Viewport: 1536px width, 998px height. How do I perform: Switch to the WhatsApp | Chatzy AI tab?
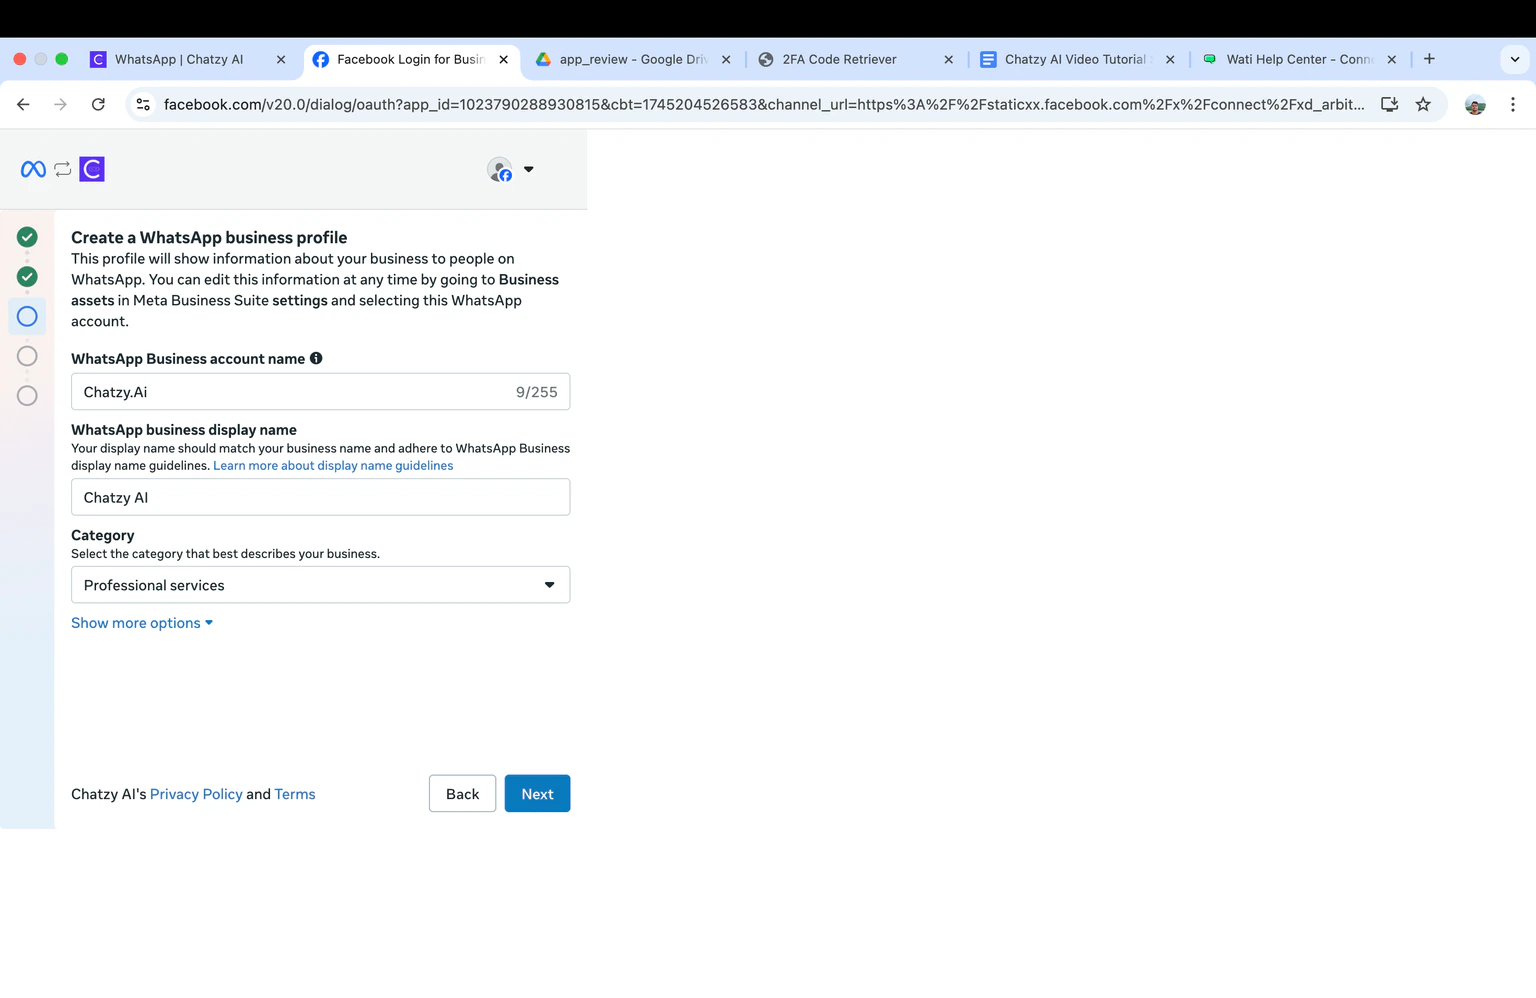pos(178,60)
